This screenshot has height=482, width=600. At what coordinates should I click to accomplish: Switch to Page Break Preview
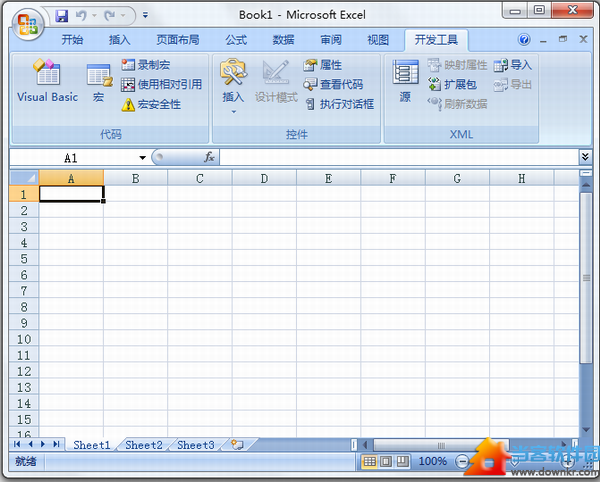tap(402, 461)
